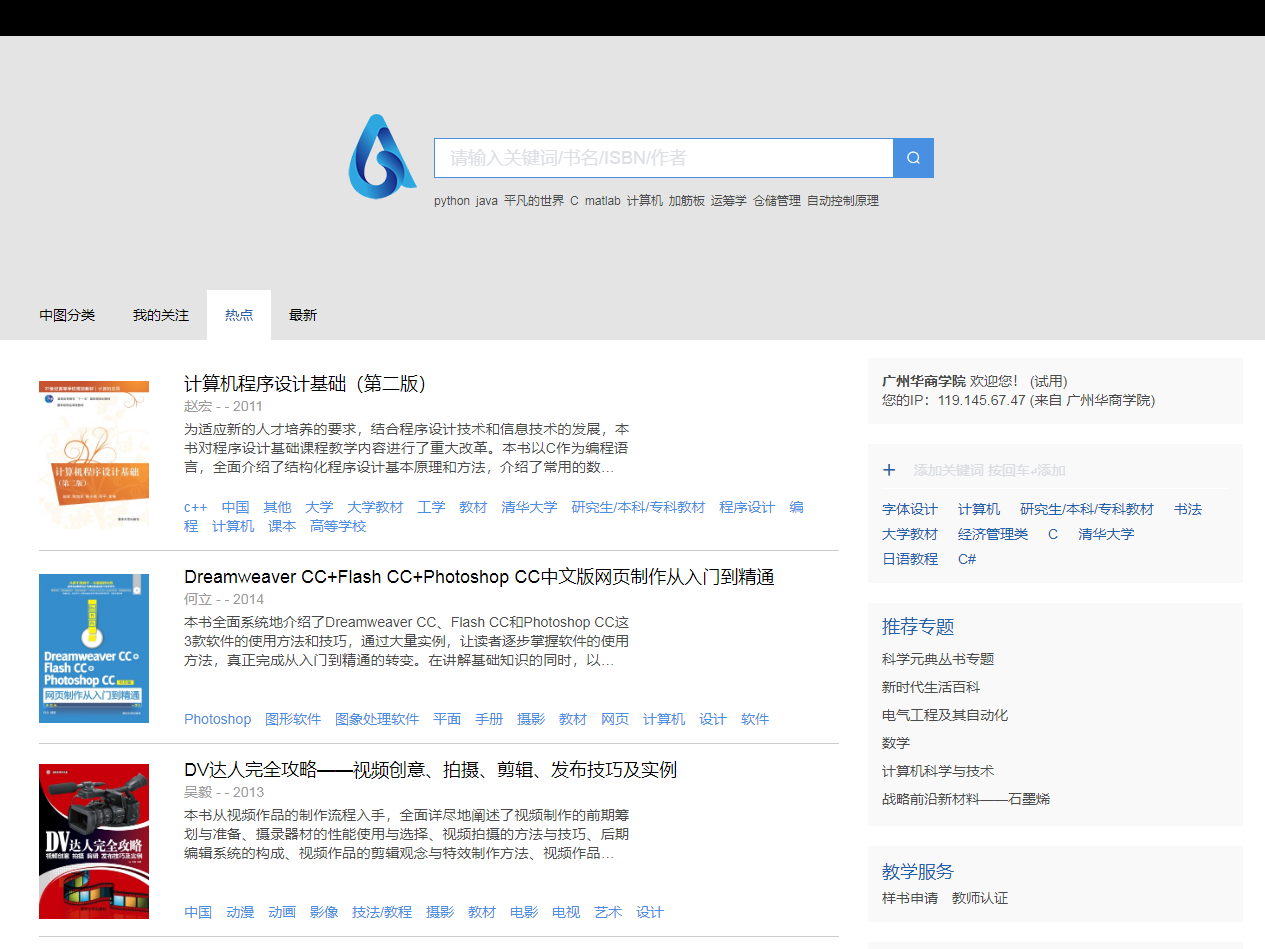Viewport: 1265px width, 949px height.
Task: Select the 最新 tab
Action: tap(303, 315)
